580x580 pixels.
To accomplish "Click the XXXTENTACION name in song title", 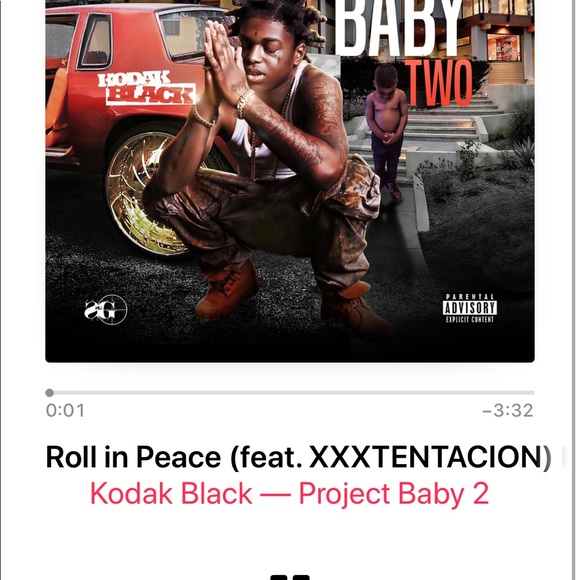I will click(426, 457).
